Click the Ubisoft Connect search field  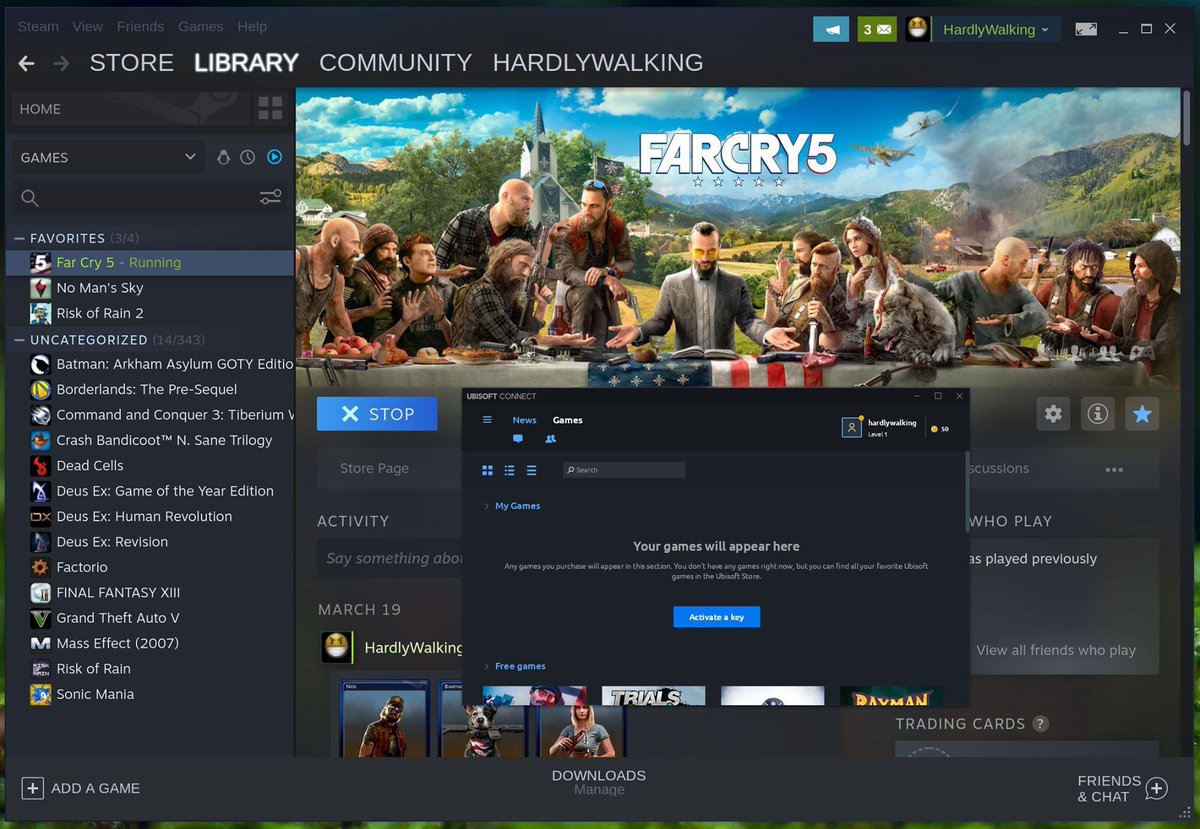624,470
